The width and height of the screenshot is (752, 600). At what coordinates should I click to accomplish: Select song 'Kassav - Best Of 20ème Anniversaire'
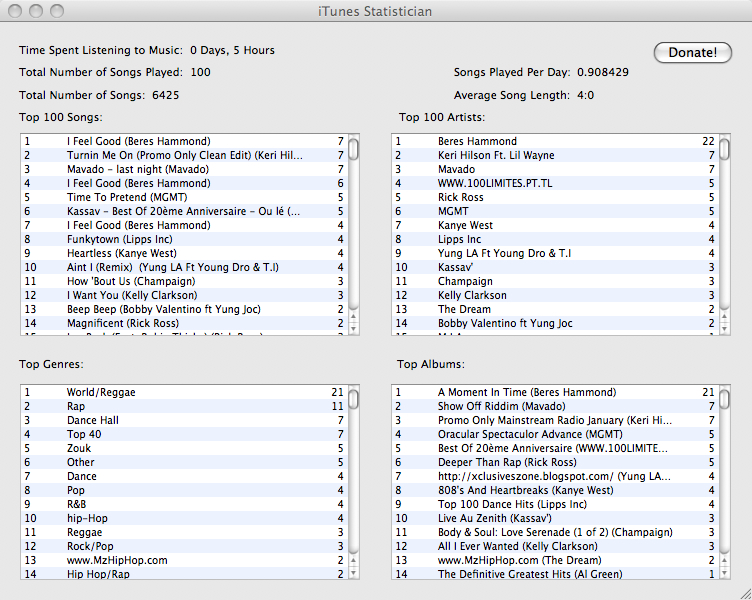(185, 211)
